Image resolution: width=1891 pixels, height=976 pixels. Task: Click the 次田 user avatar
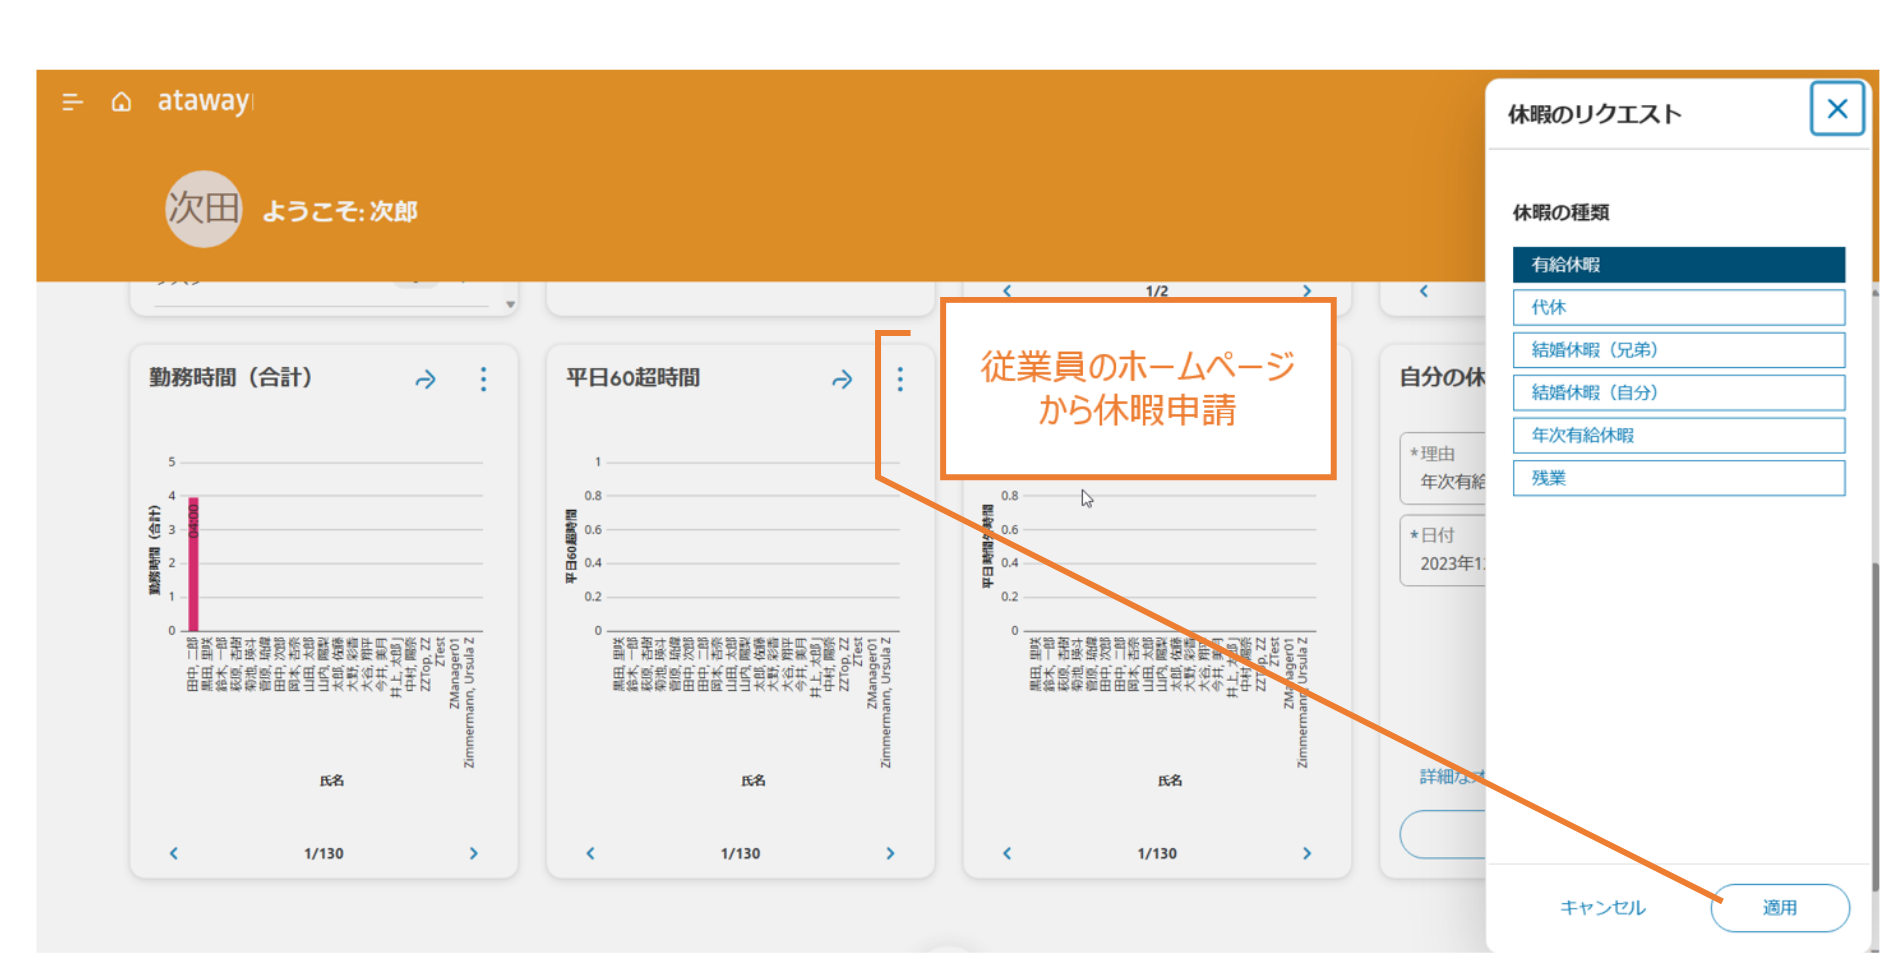click(203, 209)
